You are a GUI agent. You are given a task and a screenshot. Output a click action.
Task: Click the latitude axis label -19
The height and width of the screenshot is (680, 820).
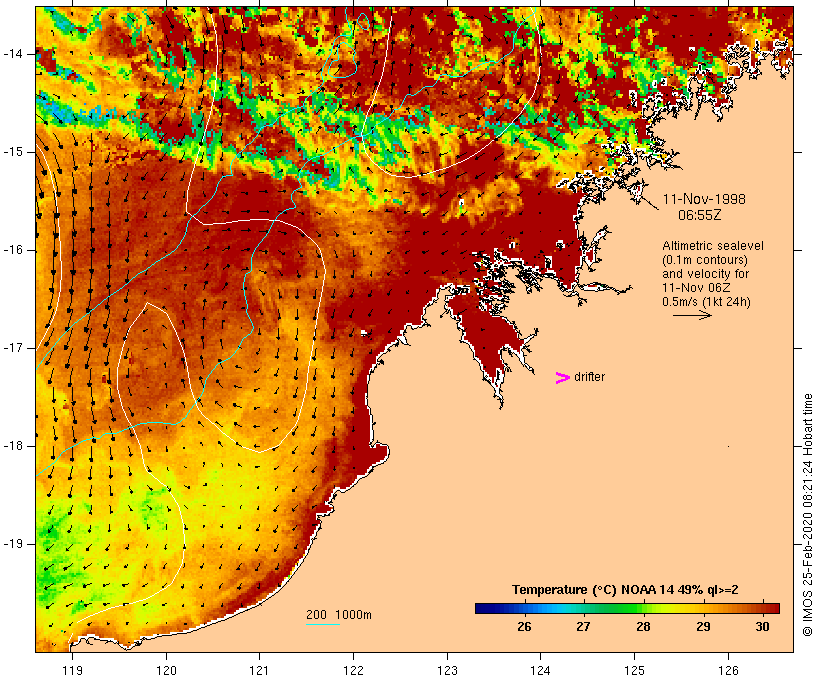[12, 544]
